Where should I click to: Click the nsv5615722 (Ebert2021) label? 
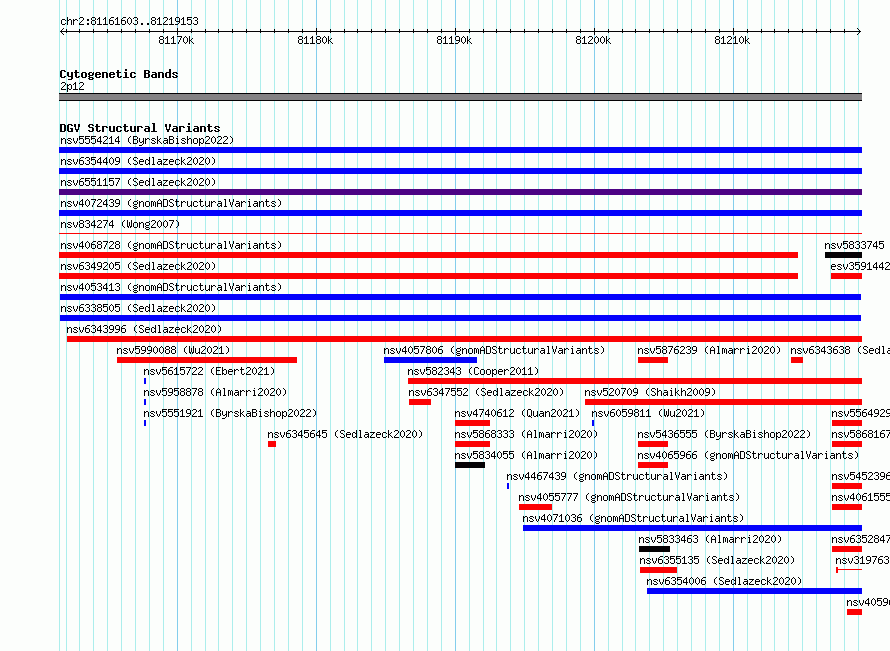coord(209,371)
